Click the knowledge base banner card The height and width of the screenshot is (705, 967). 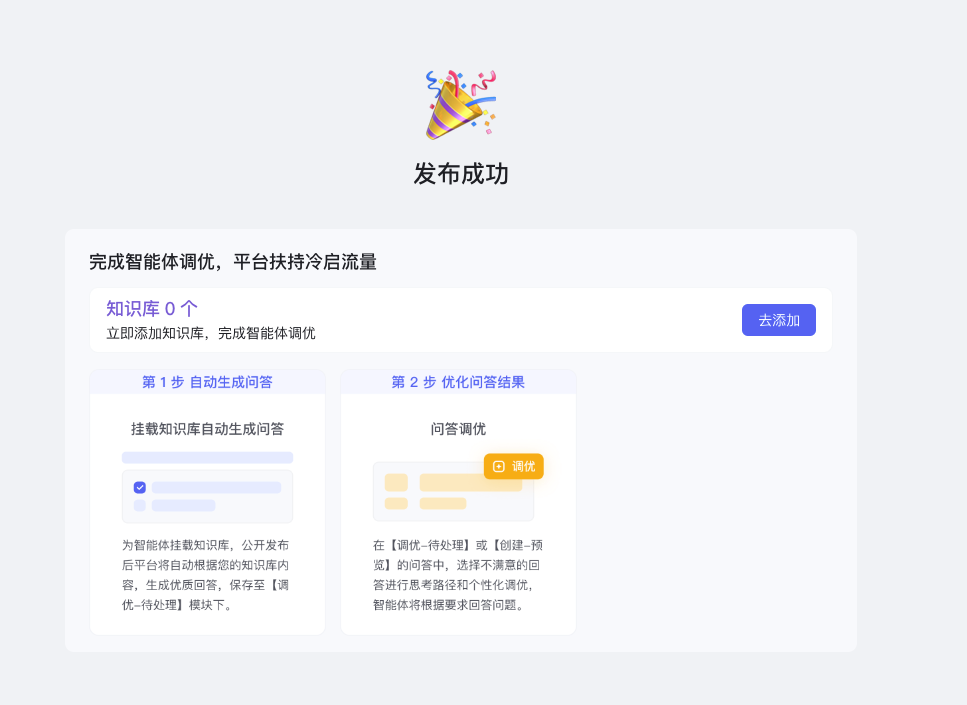pos(460,320)
